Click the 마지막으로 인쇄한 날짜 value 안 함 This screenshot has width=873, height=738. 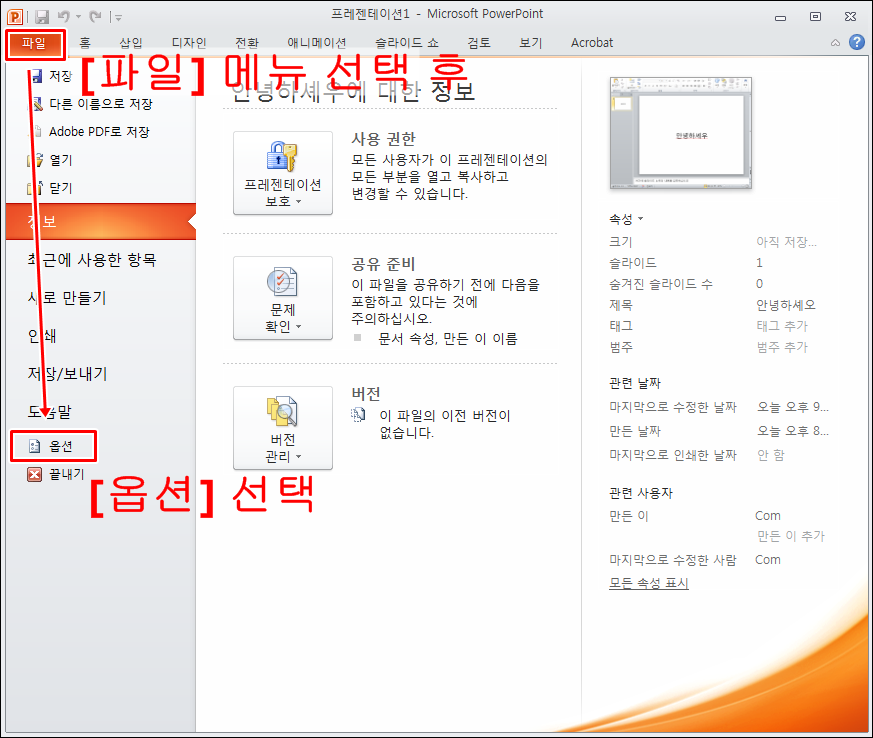click(771, 455)
